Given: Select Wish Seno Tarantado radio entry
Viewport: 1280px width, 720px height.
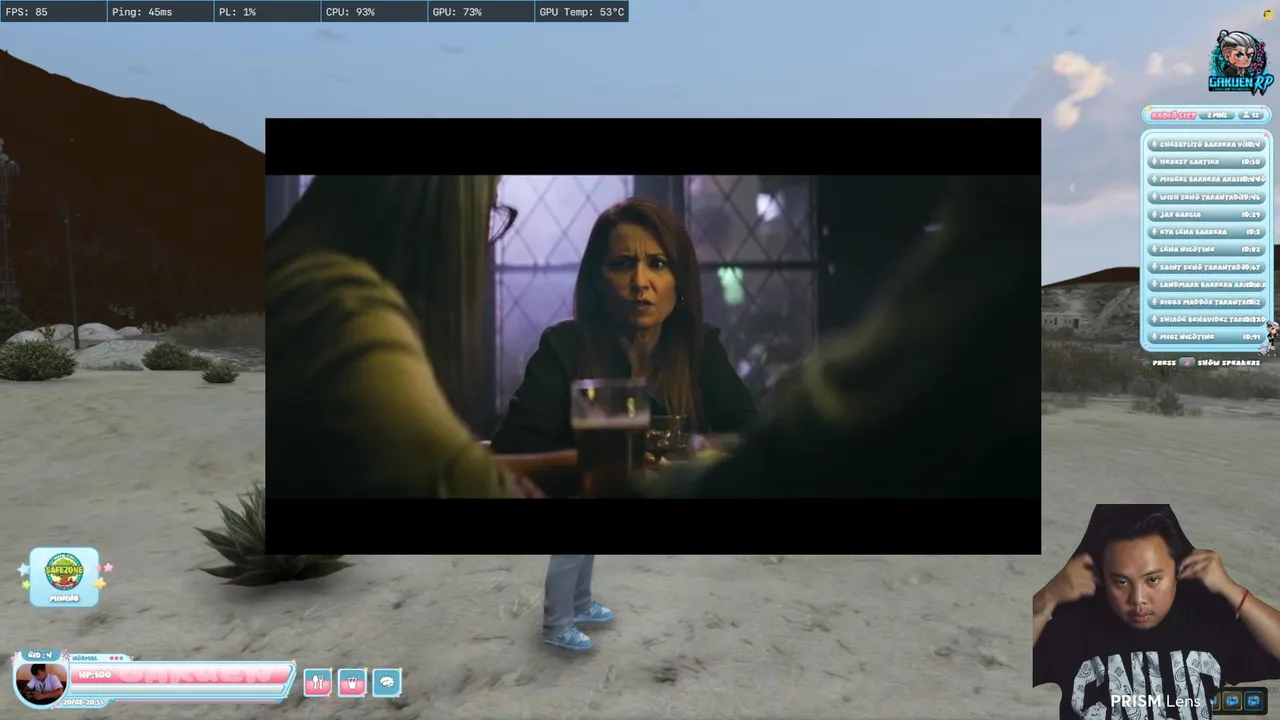Looking at the screenshot, I should pos(1207,197).
